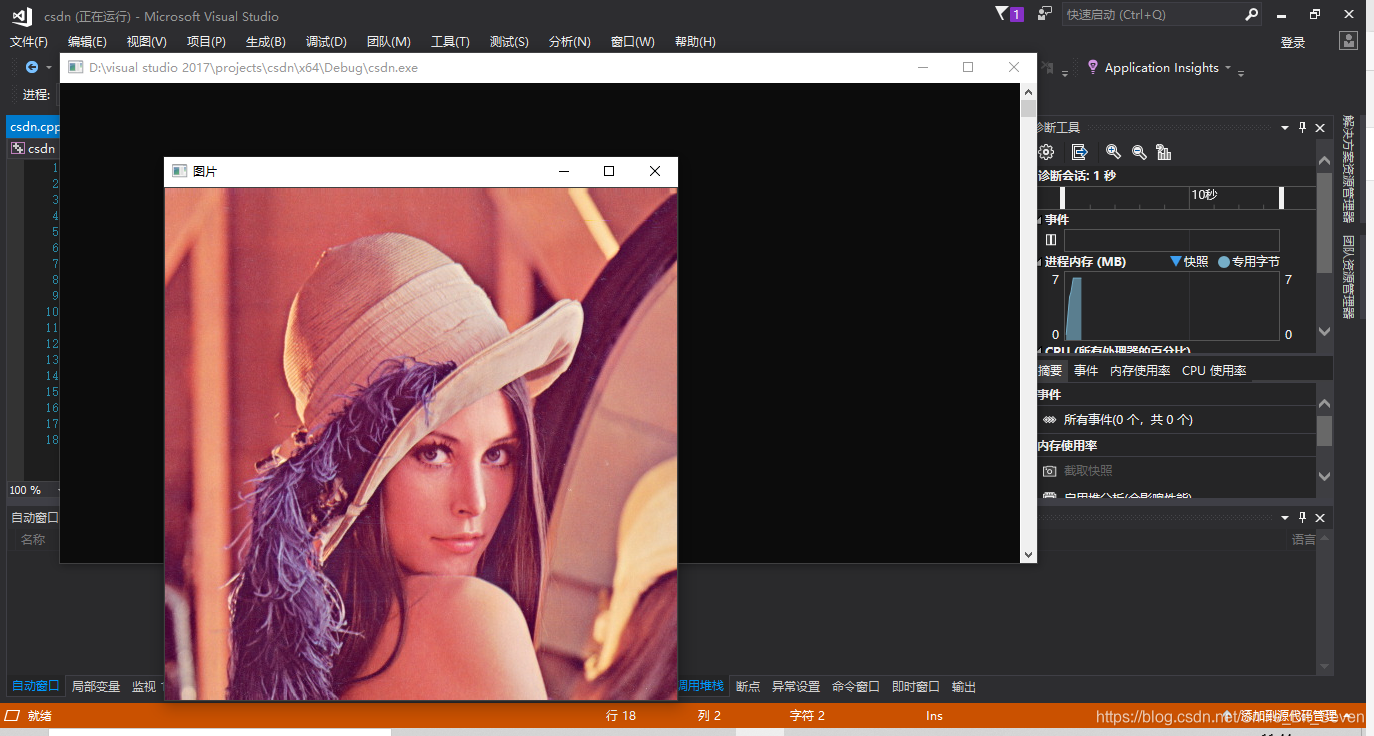
Task: Open the back navigation history dropdown
Action: (49, 68)
